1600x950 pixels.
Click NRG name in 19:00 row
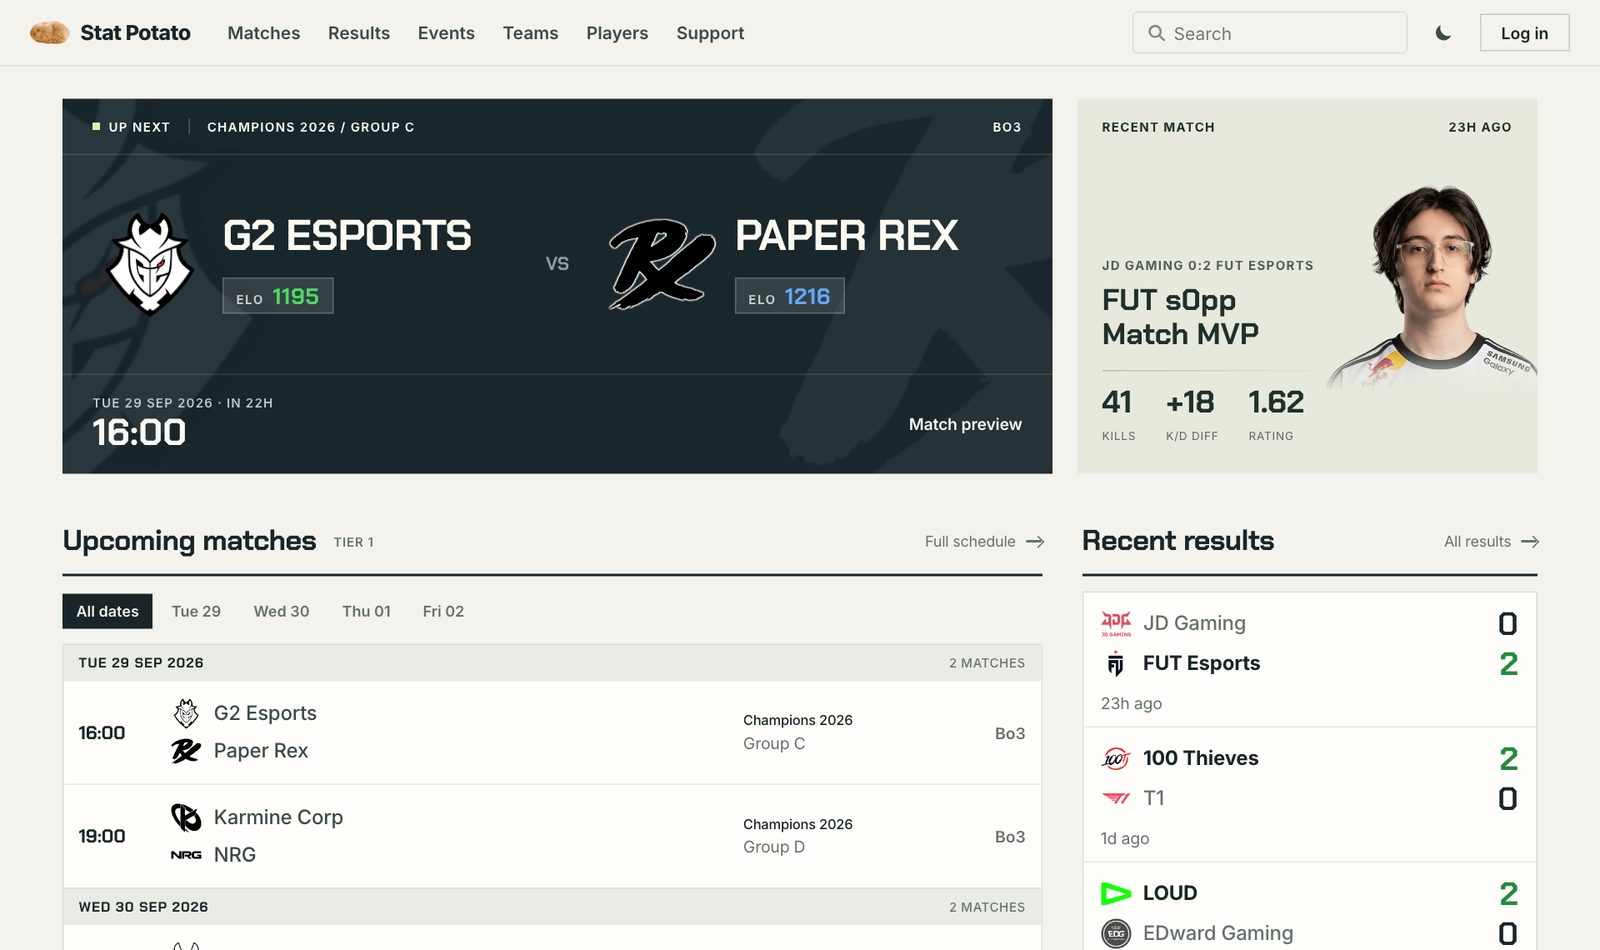pos(235,855)
